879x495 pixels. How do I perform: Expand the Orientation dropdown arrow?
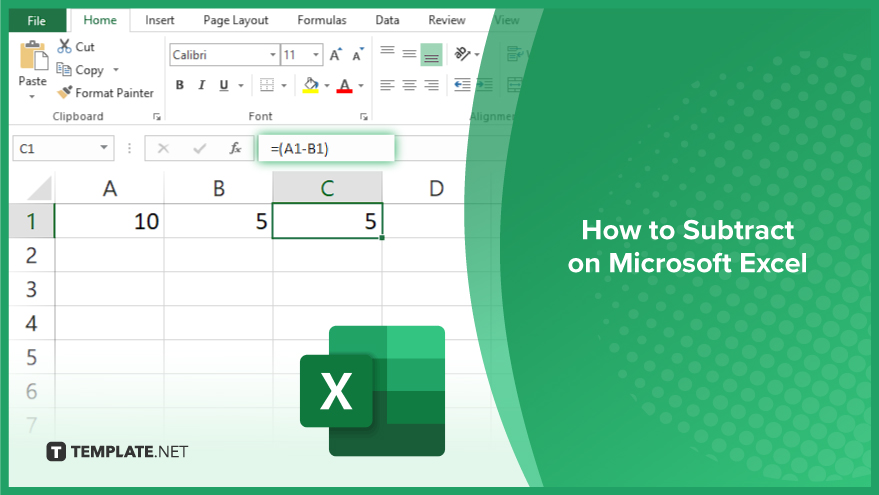click(477, 55)
